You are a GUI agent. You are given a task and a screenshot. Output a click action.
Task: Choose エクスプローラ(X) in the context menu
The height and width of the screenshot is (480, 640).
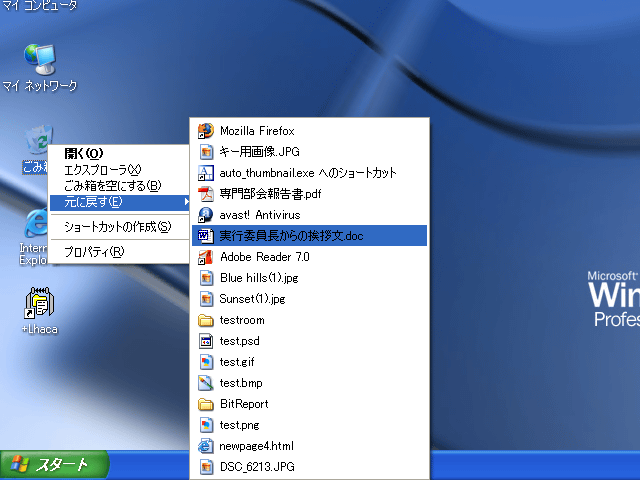tap(119, 170)
